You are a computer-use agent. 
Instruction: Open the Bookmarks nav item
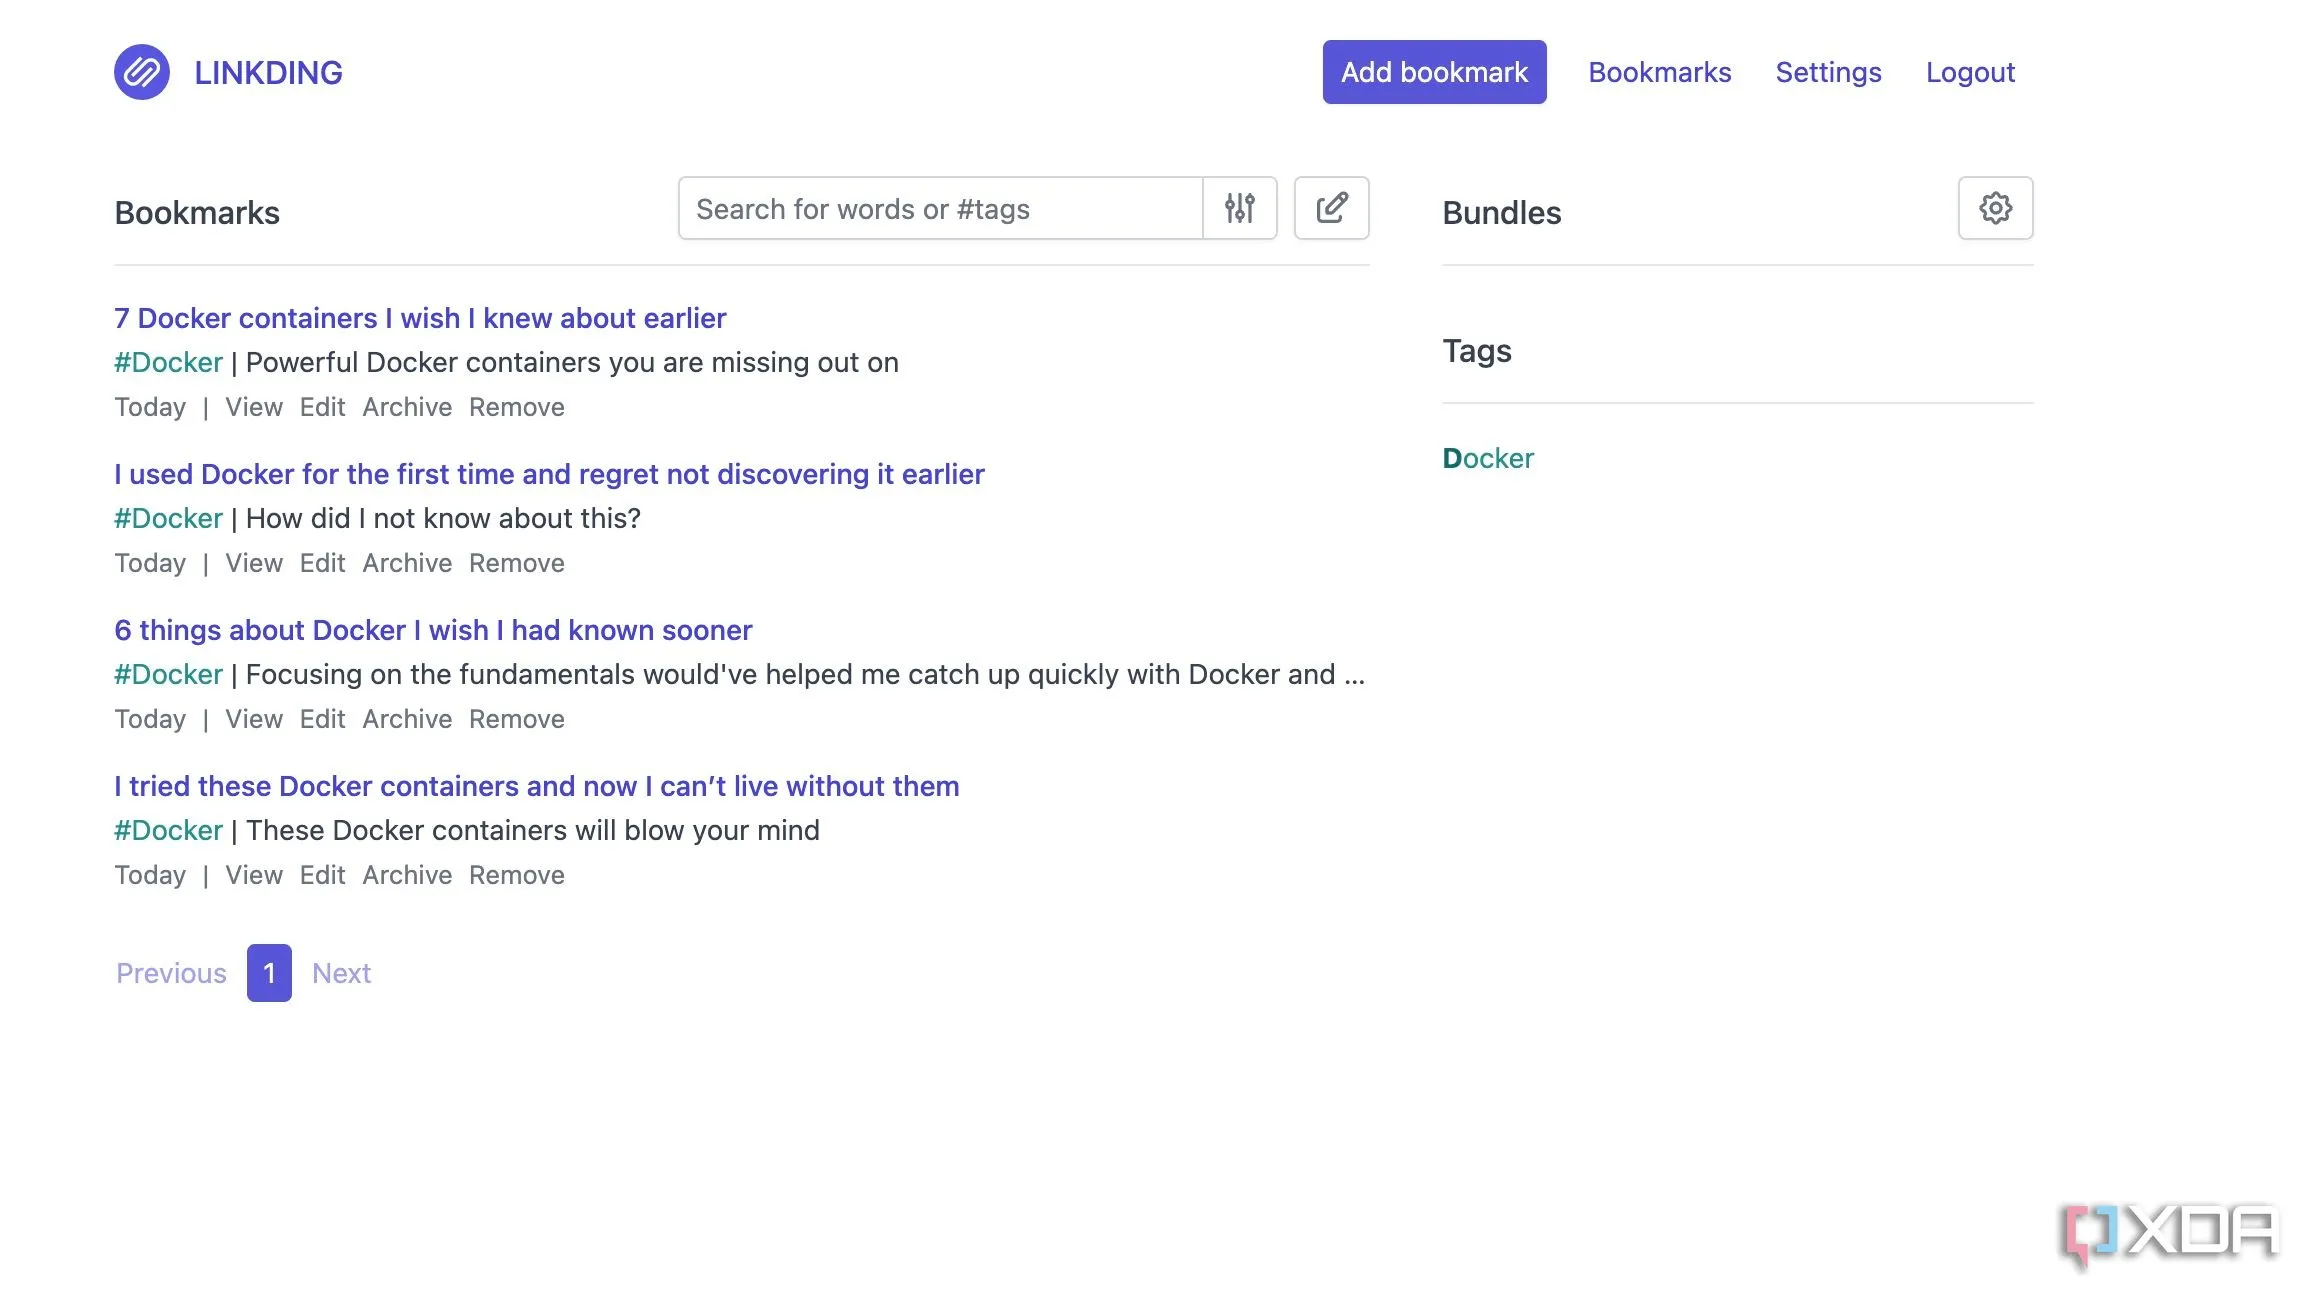[1658, 72]
